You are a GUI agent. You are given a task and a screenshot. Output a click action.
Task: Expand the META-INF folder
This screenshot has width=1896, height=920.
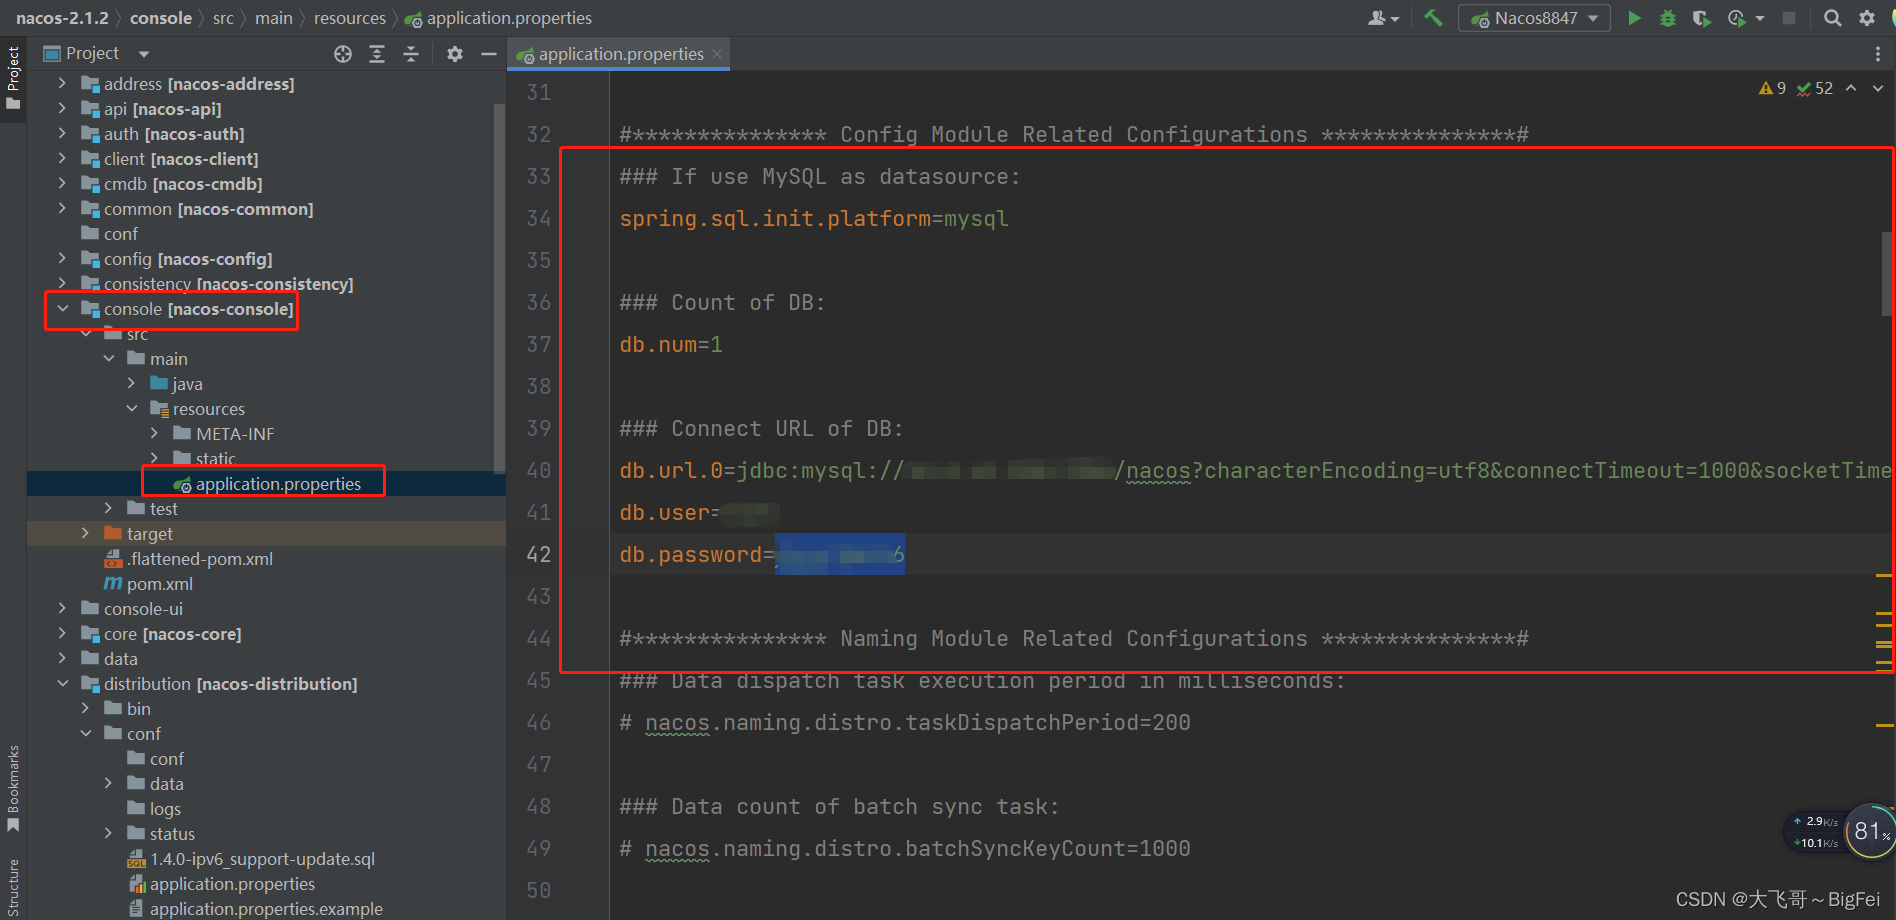pyautogui.click(x=154, y=434)
